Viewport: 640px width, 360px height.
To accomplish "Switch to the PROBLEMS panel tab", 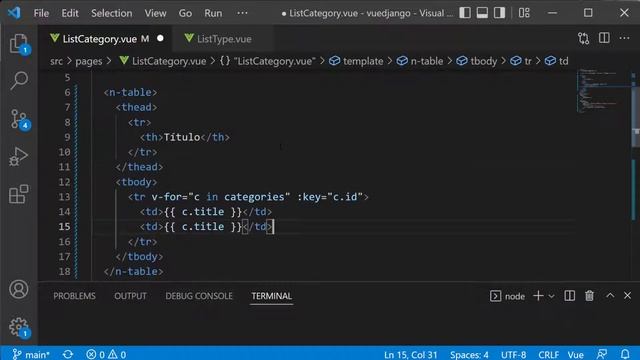I will pyautogui.click(x=74, y=296).
